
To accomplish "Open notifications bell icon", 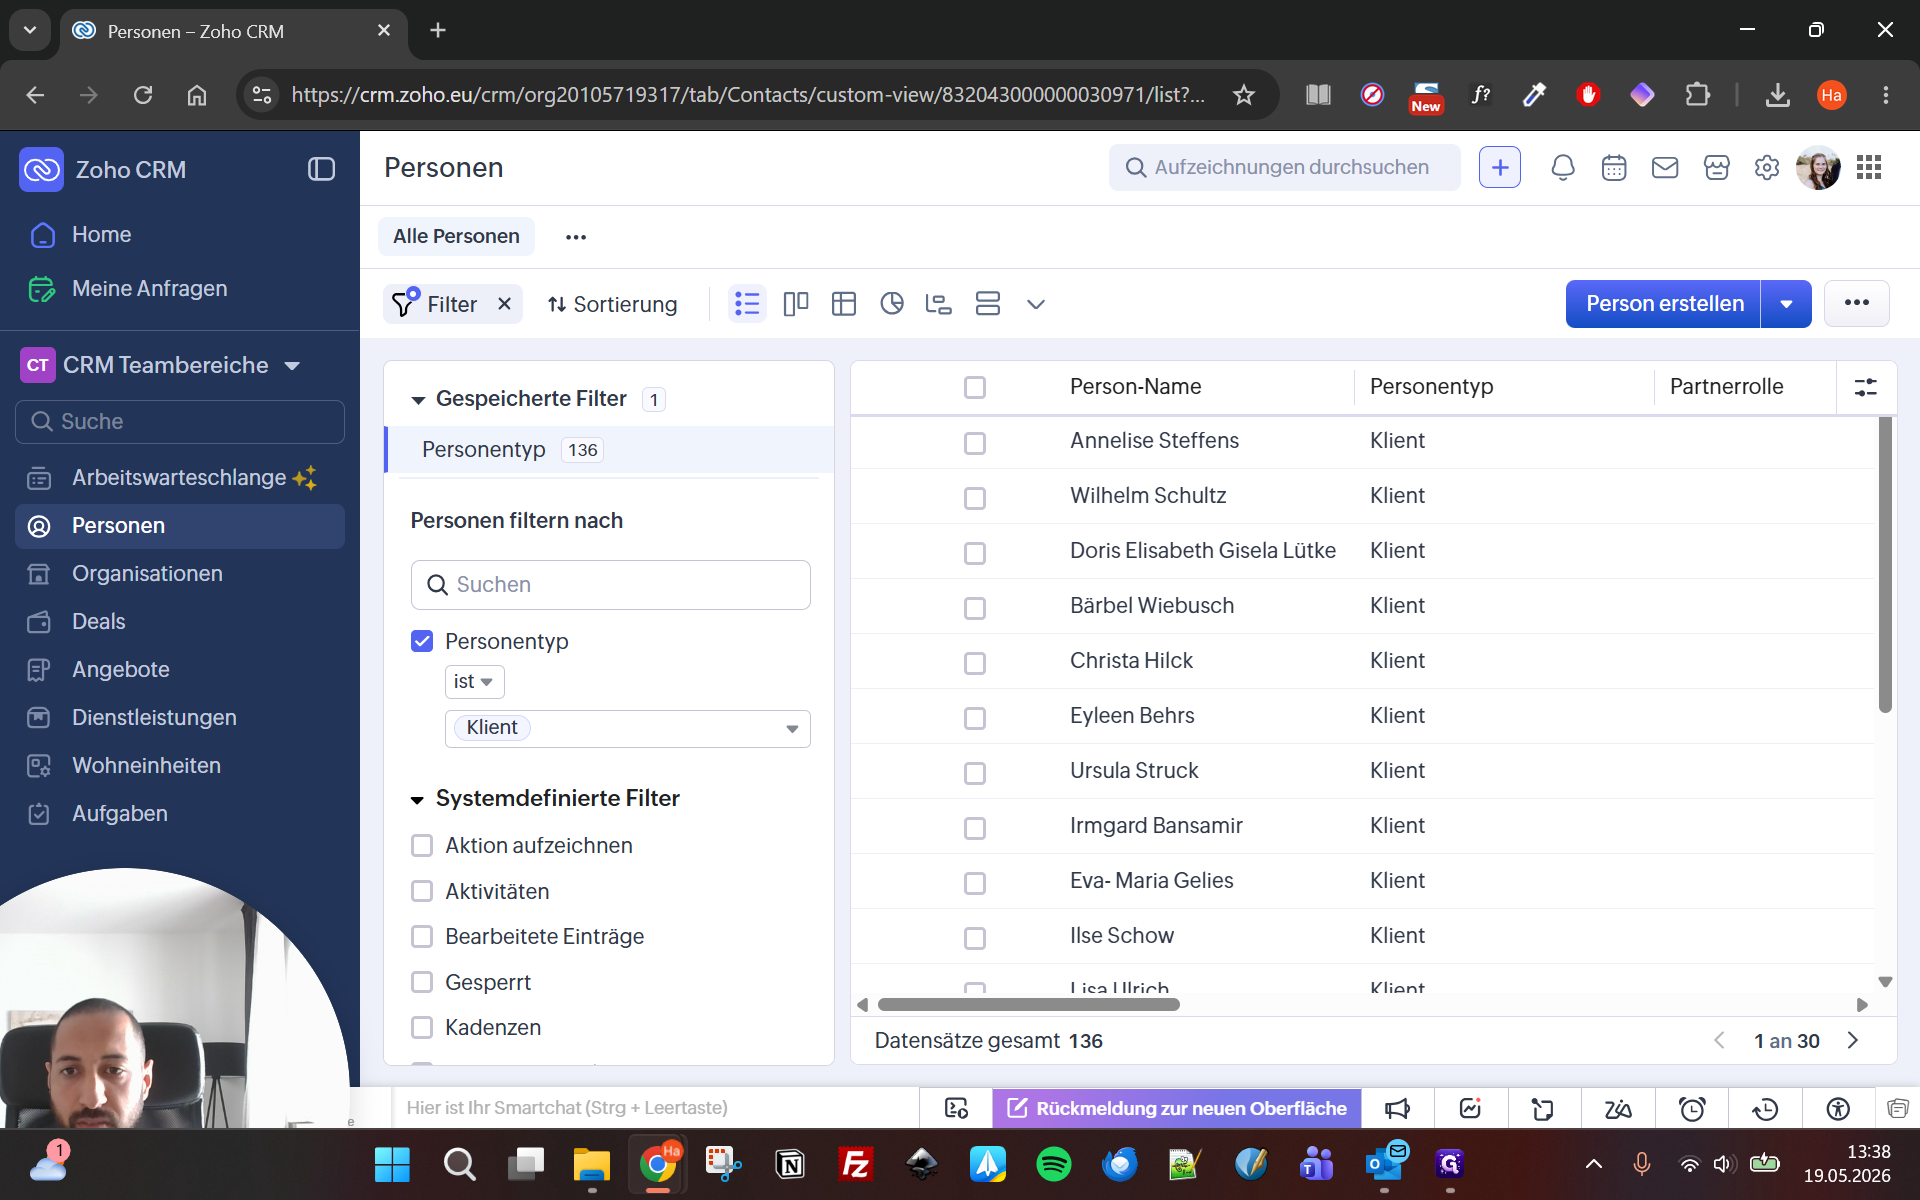I will (1563, 168).
